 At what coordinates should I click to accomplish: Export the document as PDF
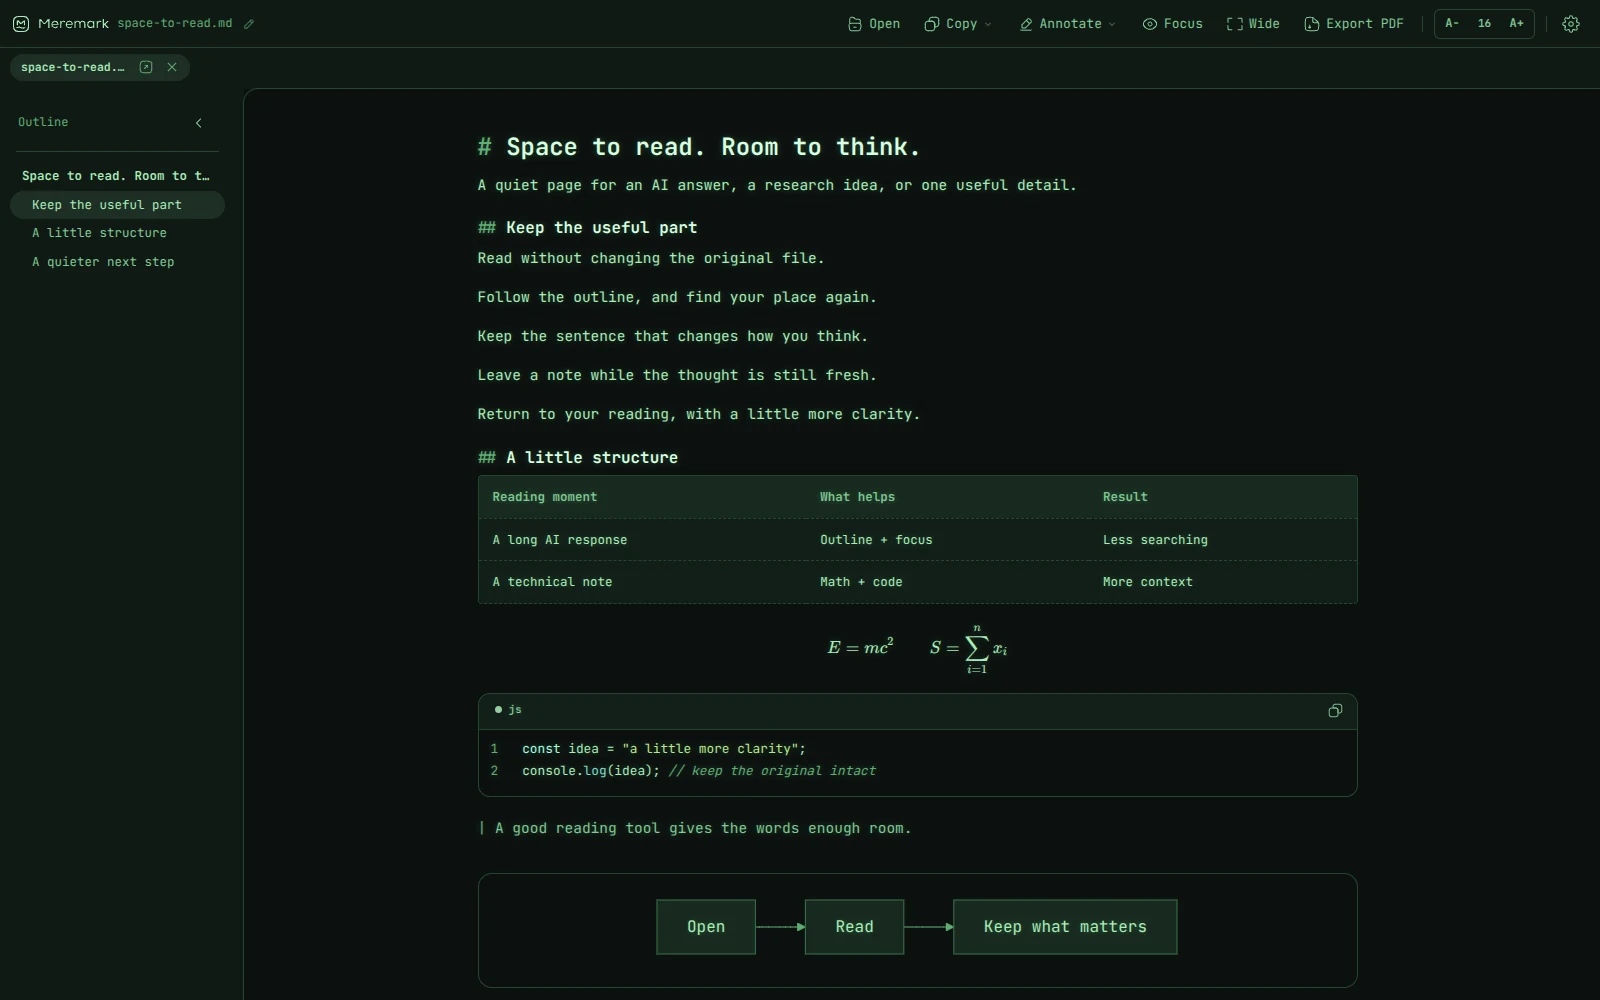(x=1354, y=24)
